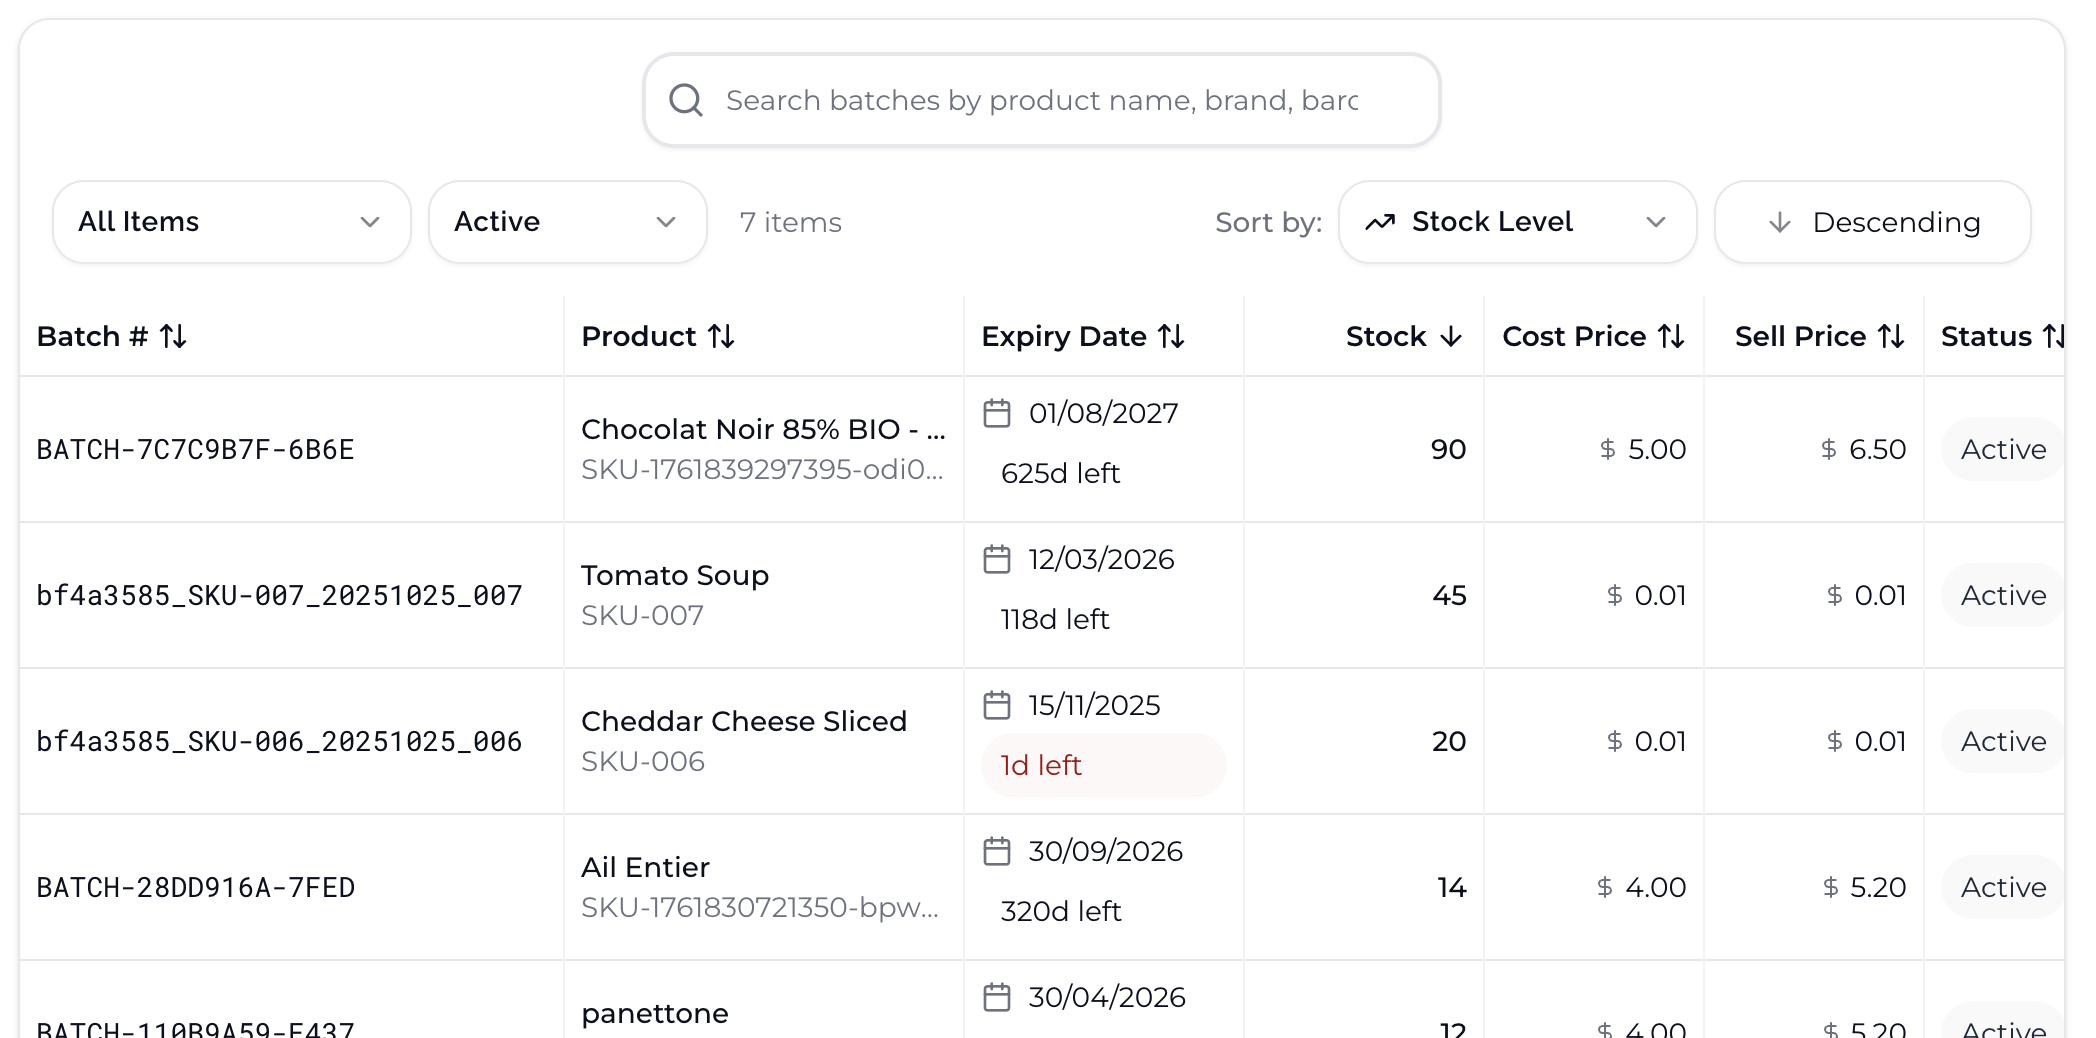Click the red 1d left expiry indicator
Screen dimensions: 2096x1038
[1103, 764]
